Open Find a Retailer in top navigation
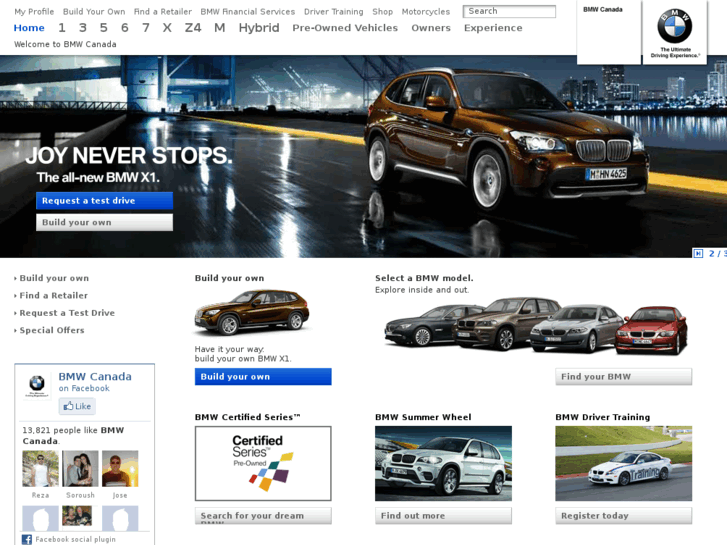The height and width of the screenshot is (545, 727). coord(163,12)
